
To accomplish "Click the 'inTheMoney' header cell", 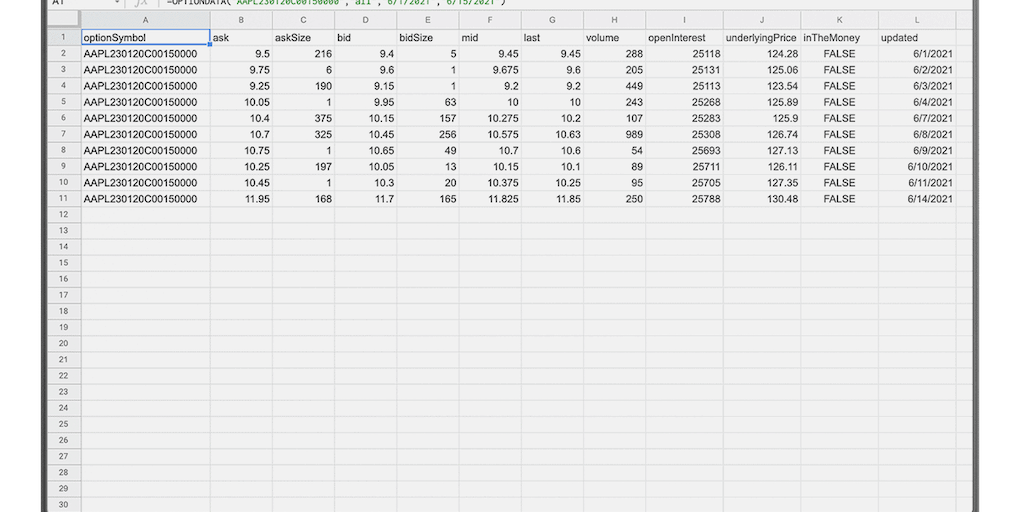I will 840,38.
